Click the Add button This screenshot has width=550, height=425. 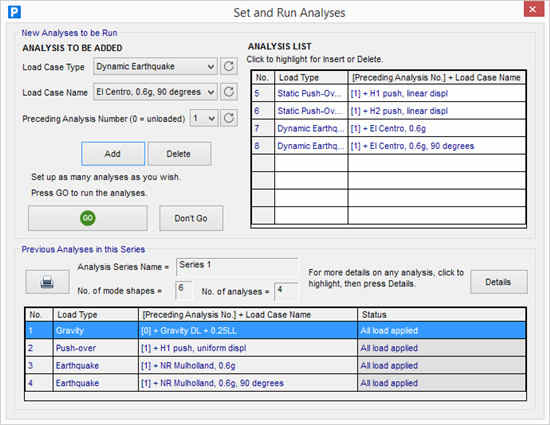coord(113,154)
